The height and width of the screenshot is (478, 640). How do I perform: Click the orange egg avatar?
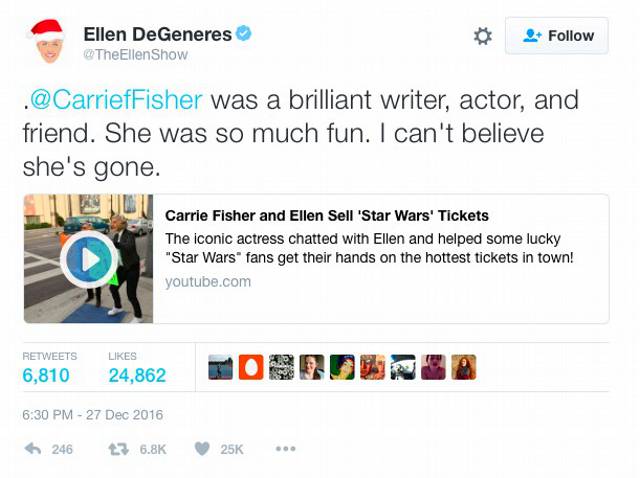pos(251,367)
